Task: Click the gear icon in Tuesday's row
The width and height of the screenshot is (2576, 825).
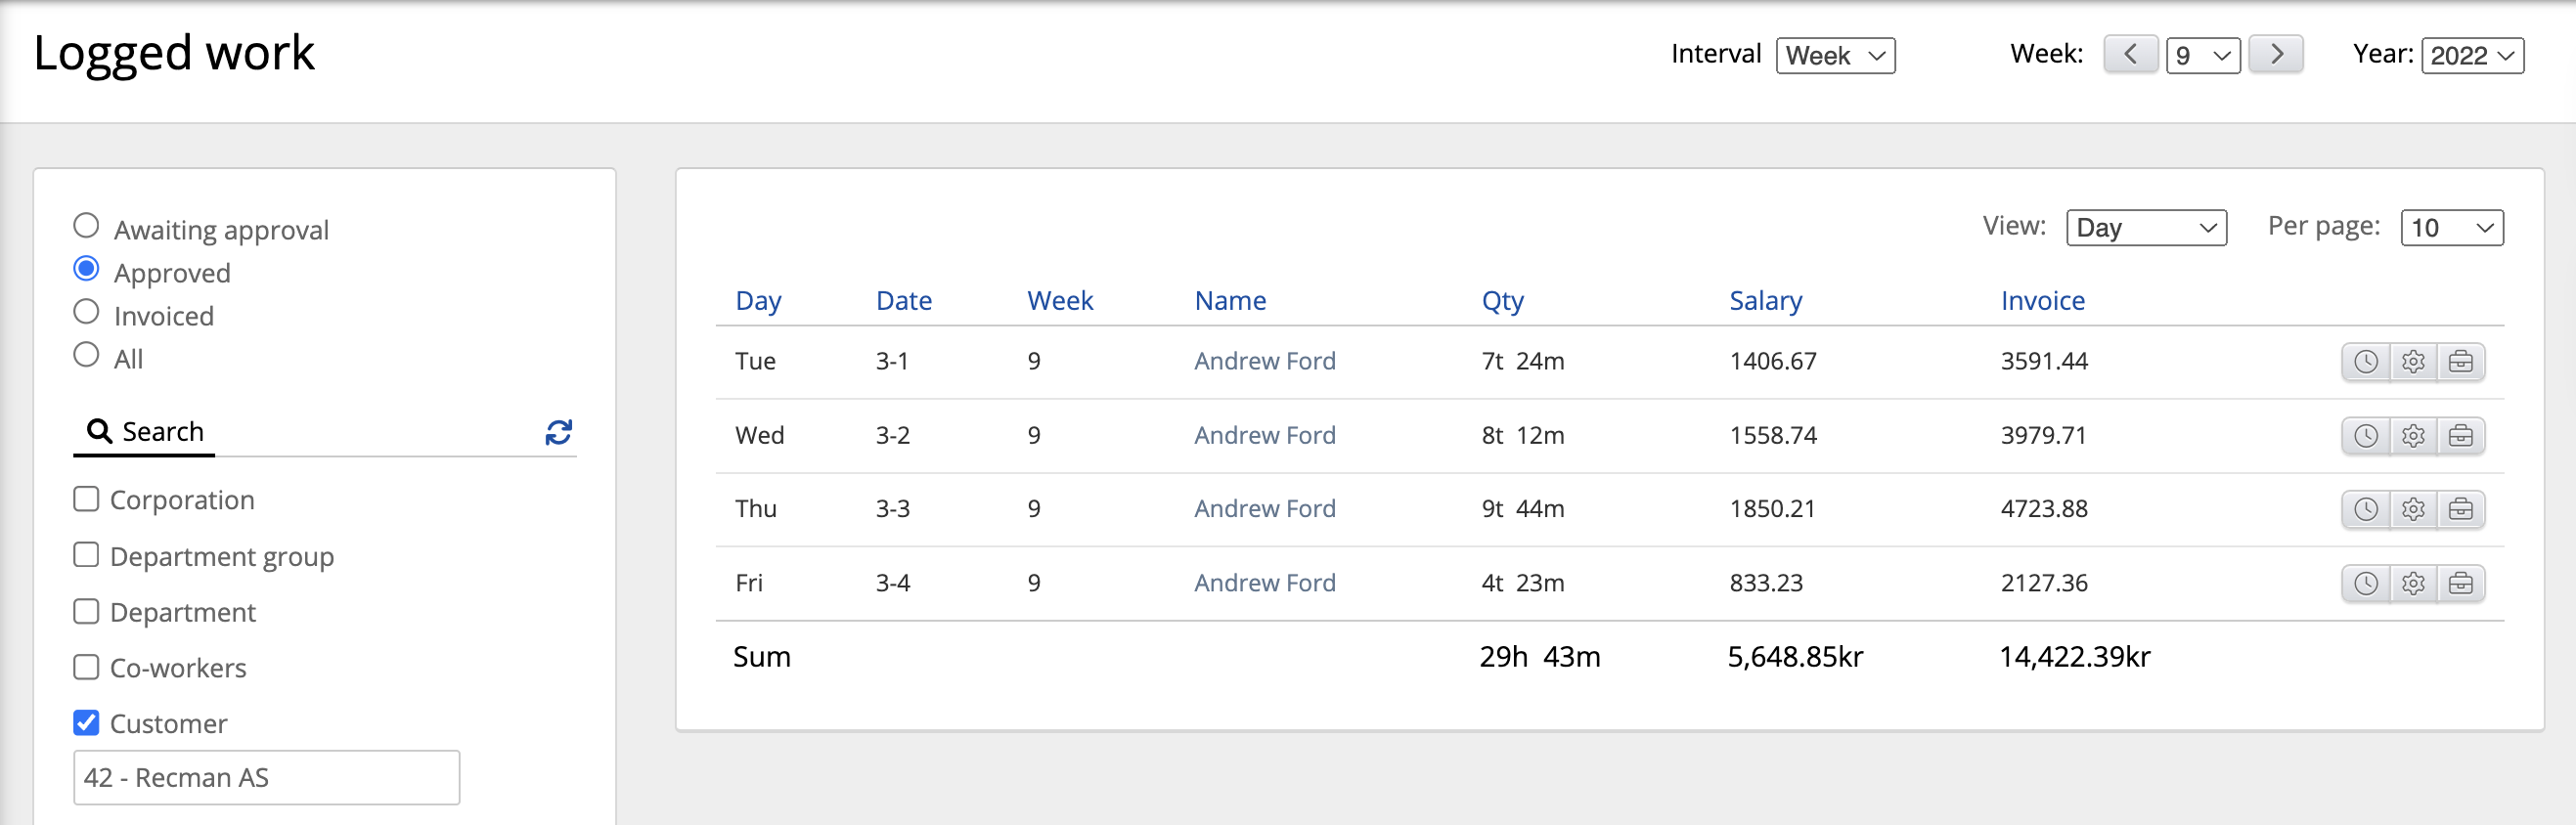Action: [x=2412, y=361]
